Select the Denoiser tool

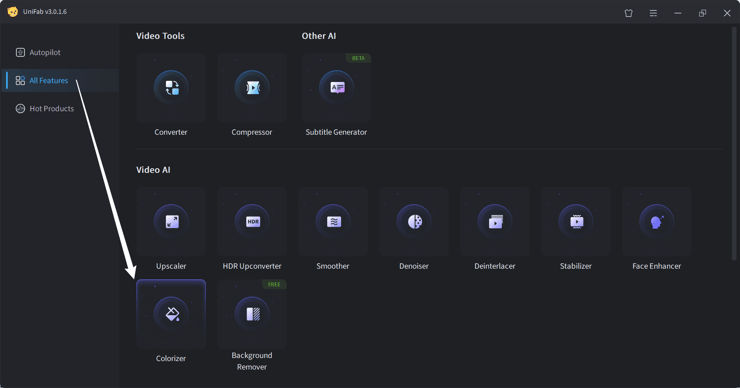click(414, 221)
